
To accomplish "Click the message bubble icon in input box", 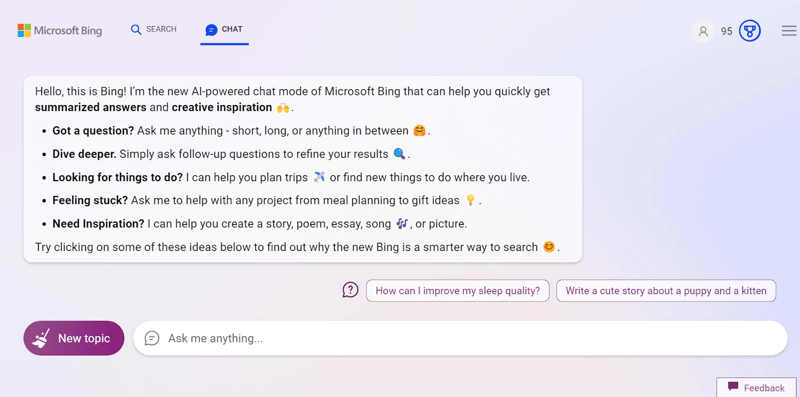I will pos(152,338).
